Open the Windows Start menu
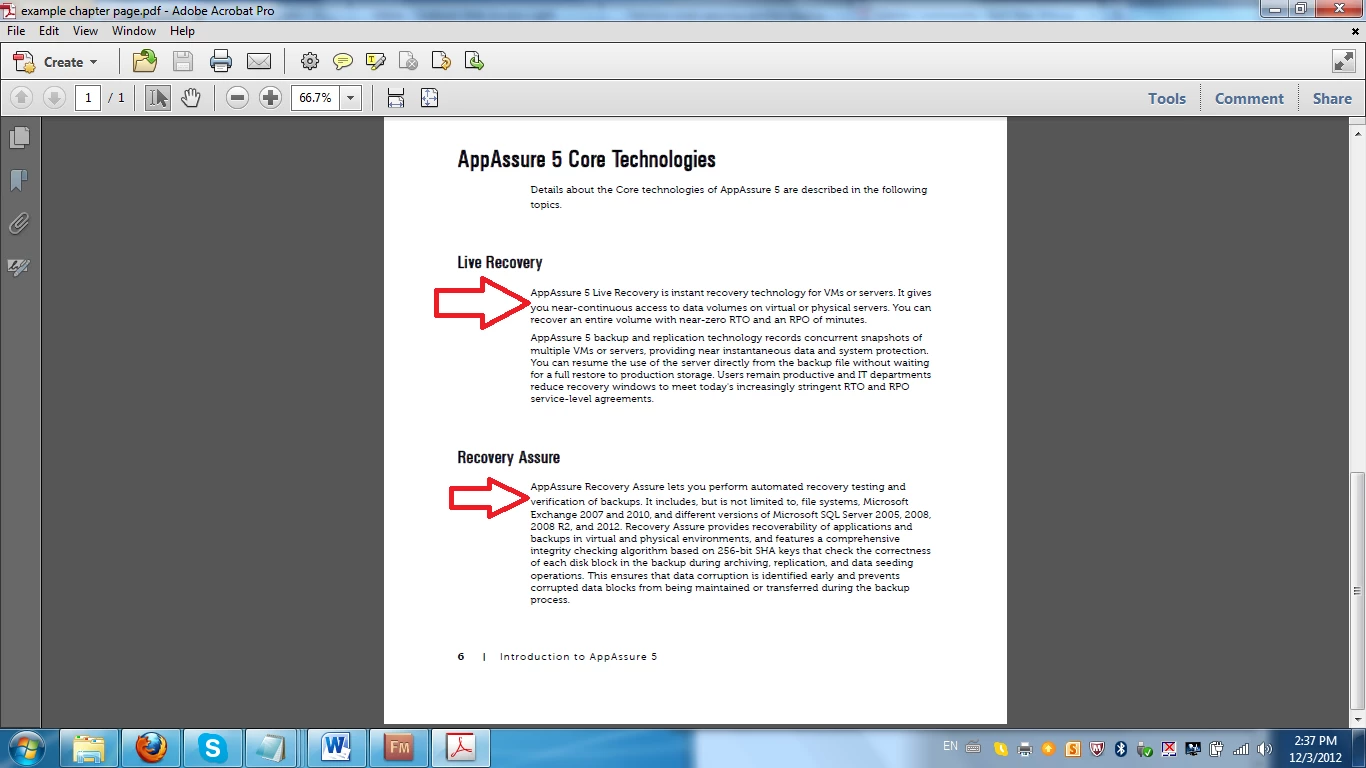Image resolution: width=1366 pixels, height=768 pixels. pyautogui.click(x=26, y=747)
